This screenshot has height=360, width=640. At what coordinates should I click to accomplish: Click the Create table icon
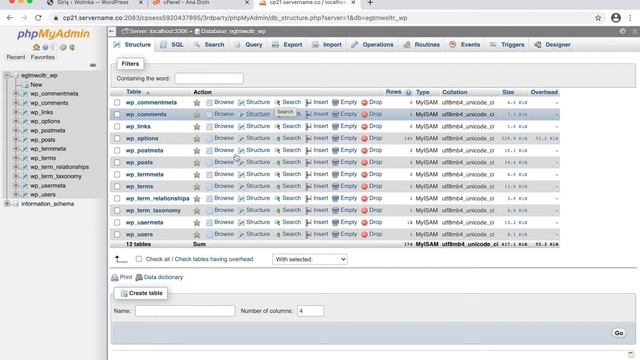124,293
